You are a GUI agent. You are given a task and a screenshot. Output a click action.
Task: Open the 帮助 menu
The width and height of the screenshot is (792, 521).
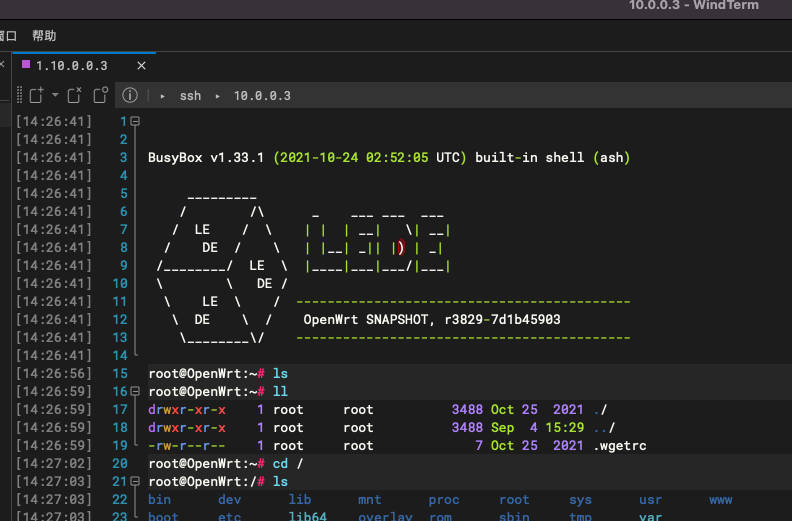pos(44,36)
